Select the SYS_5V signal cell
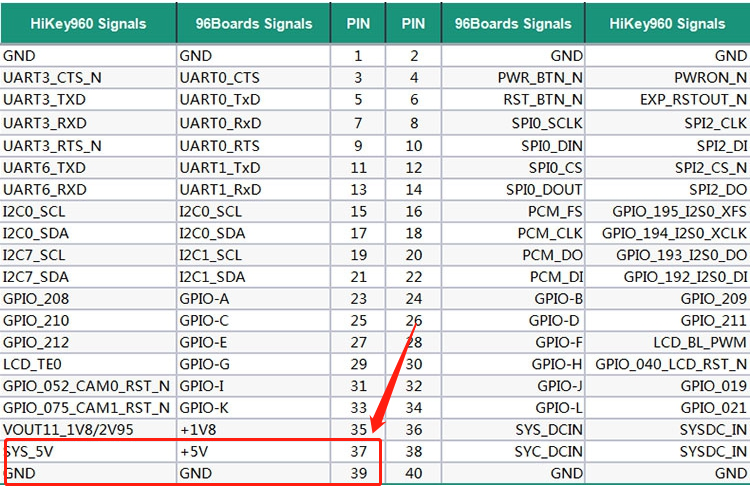This screenshot has width=752, height=490. [88, 451]
